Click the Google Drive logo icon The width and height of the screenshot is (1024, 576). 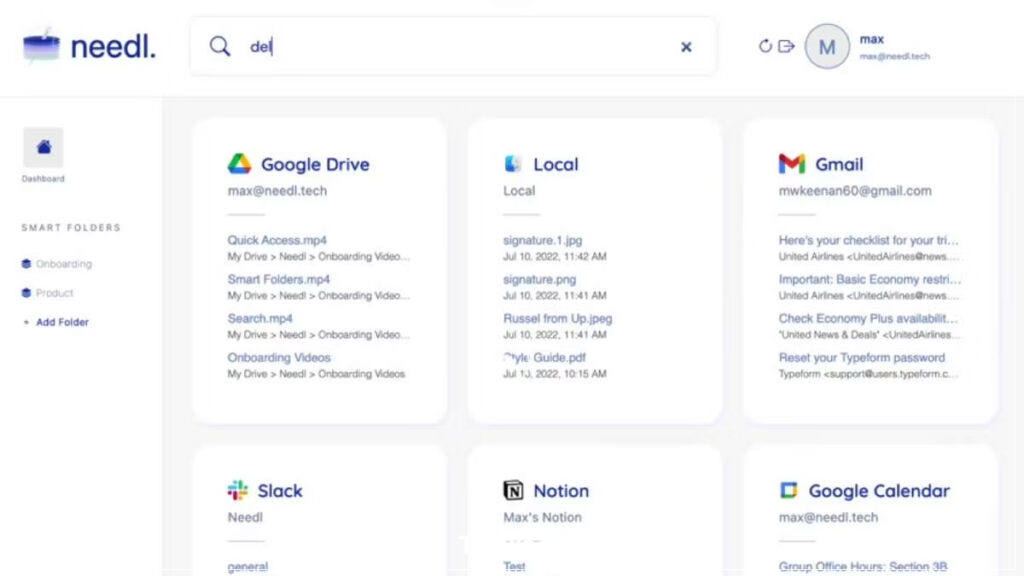(239, 163)
